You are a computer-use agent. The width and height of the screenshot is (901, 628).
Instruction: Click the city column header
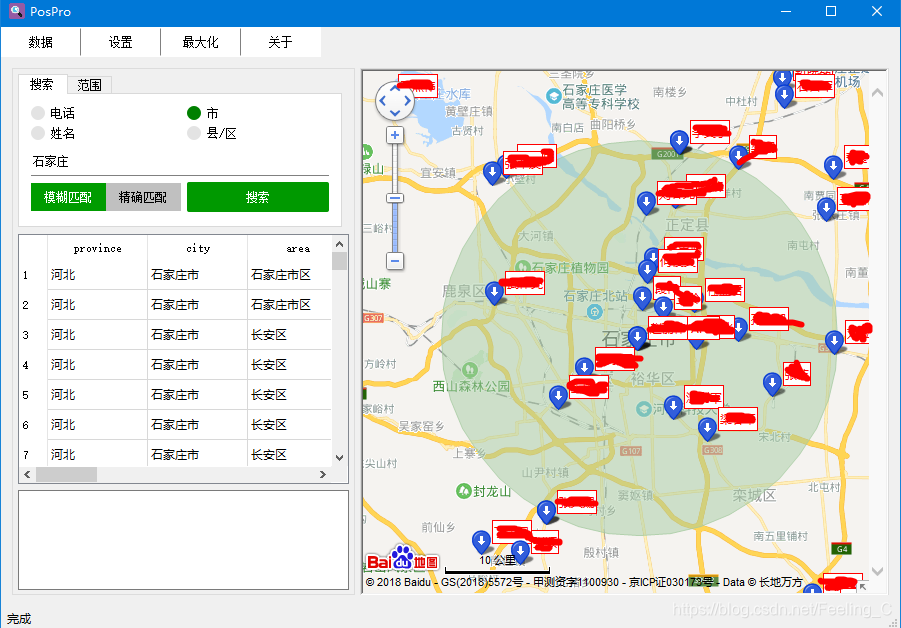tap(198, 248)
